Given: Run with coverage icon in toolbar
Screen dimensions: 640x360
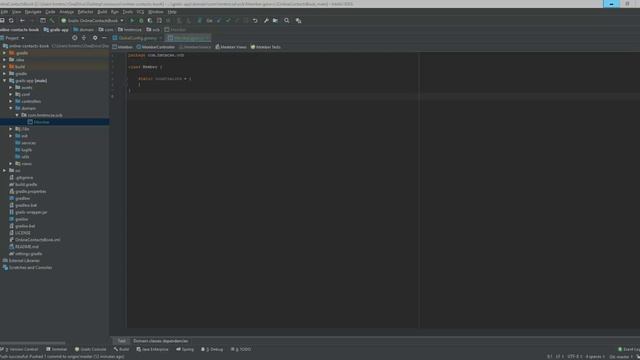Looking at the screenshot, I should click(x=150, y=20).
